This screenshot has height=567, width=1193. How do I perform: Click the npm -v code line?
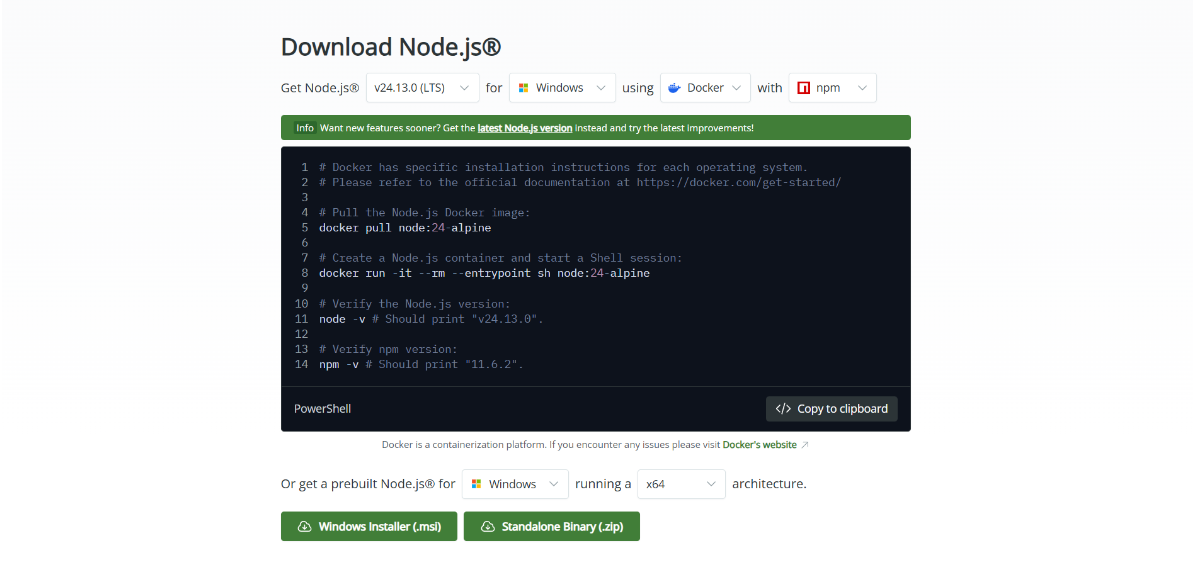pos(422,365)
